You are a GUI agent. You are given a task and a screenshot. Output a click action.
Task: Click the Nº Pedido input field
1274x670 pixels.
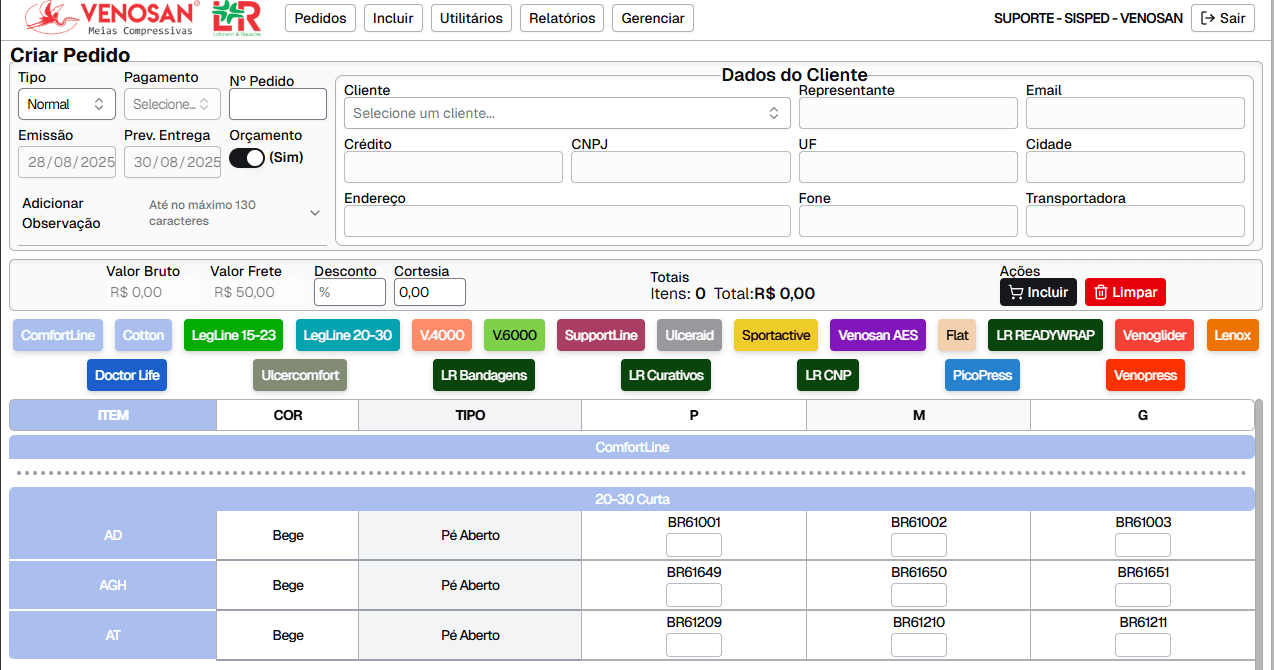pyautogui.click(x=278, y=104)
